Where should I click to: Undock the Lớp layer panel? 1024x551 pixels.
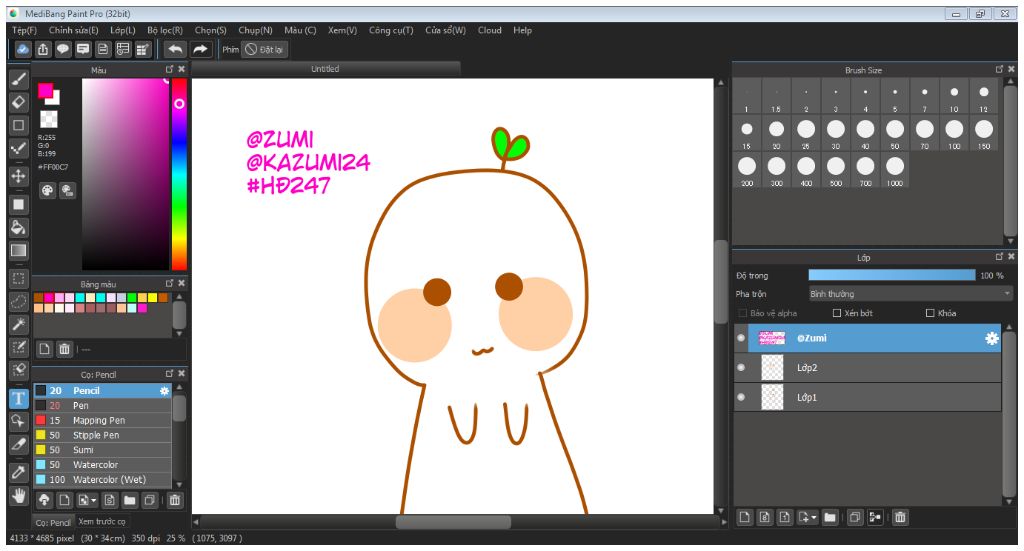click(x=999, y=257)
